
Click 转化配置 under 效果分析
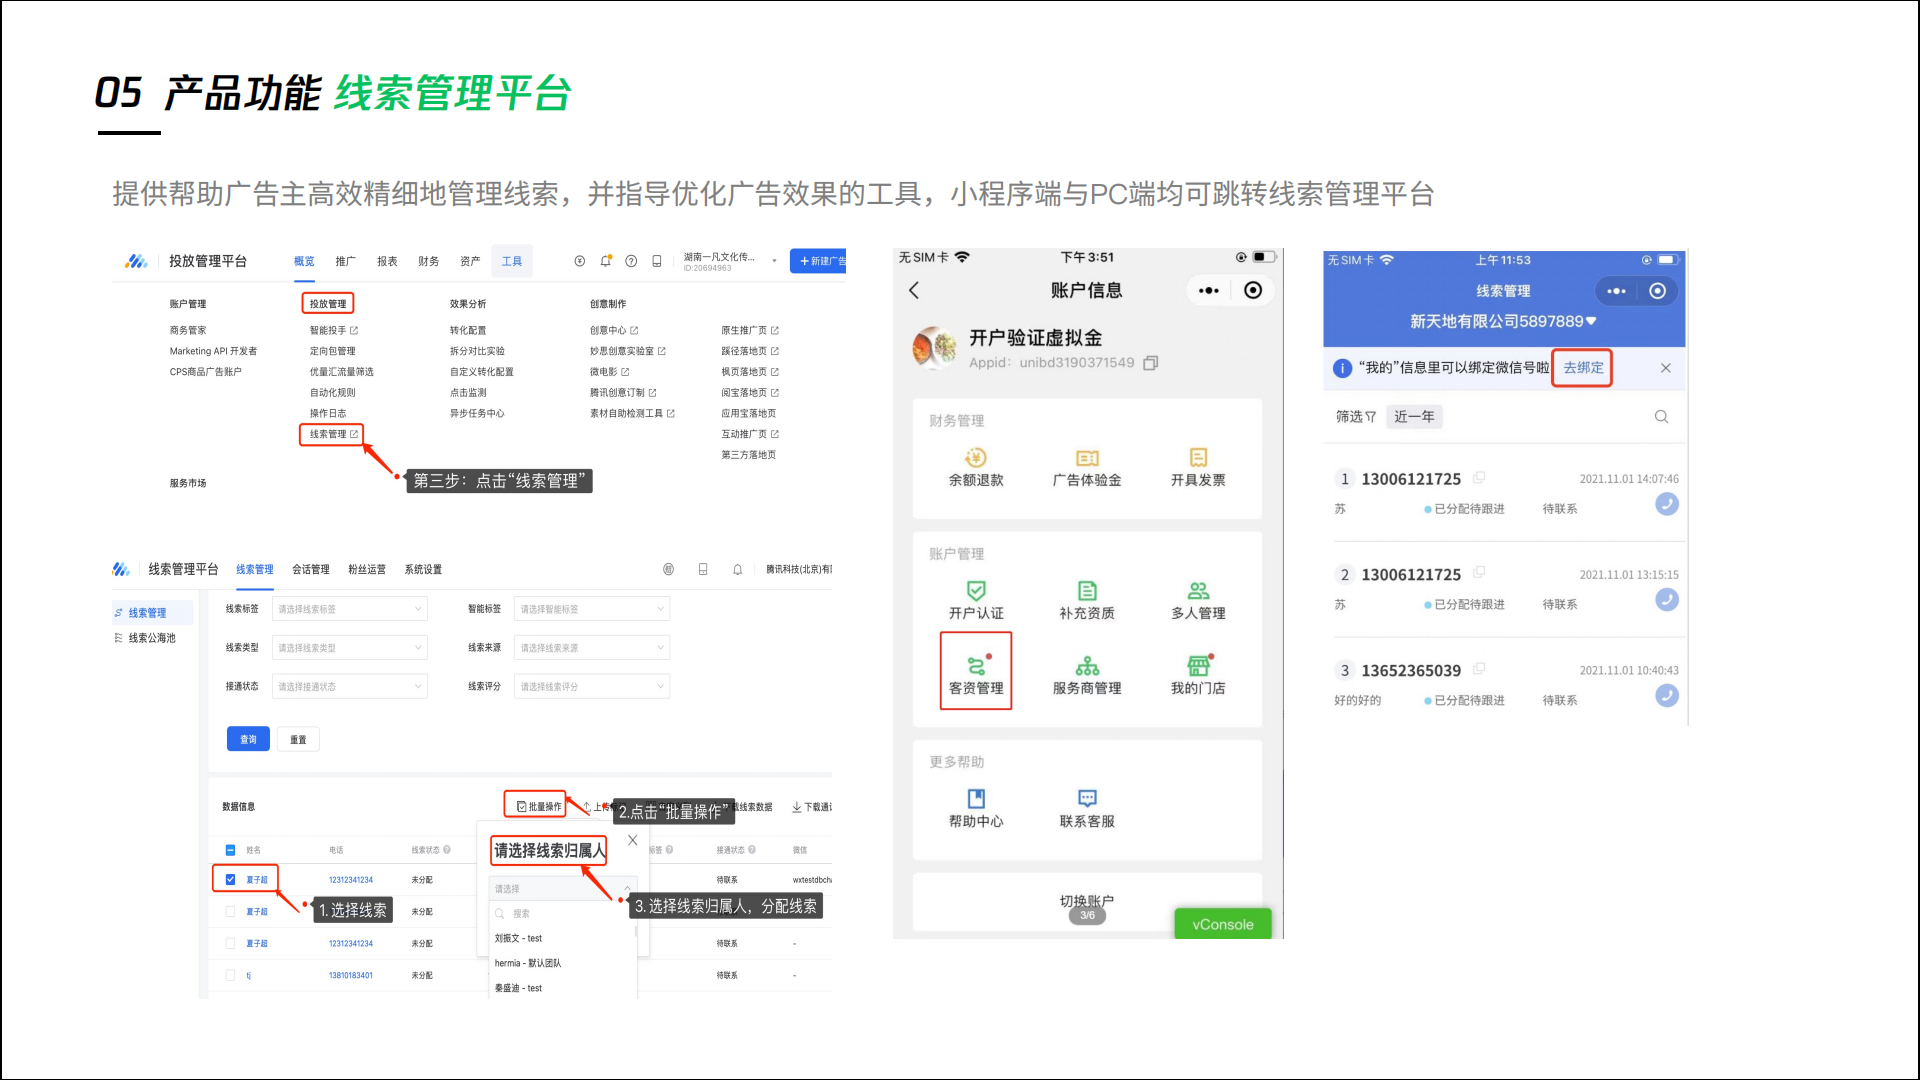click(x=468, y=330)
